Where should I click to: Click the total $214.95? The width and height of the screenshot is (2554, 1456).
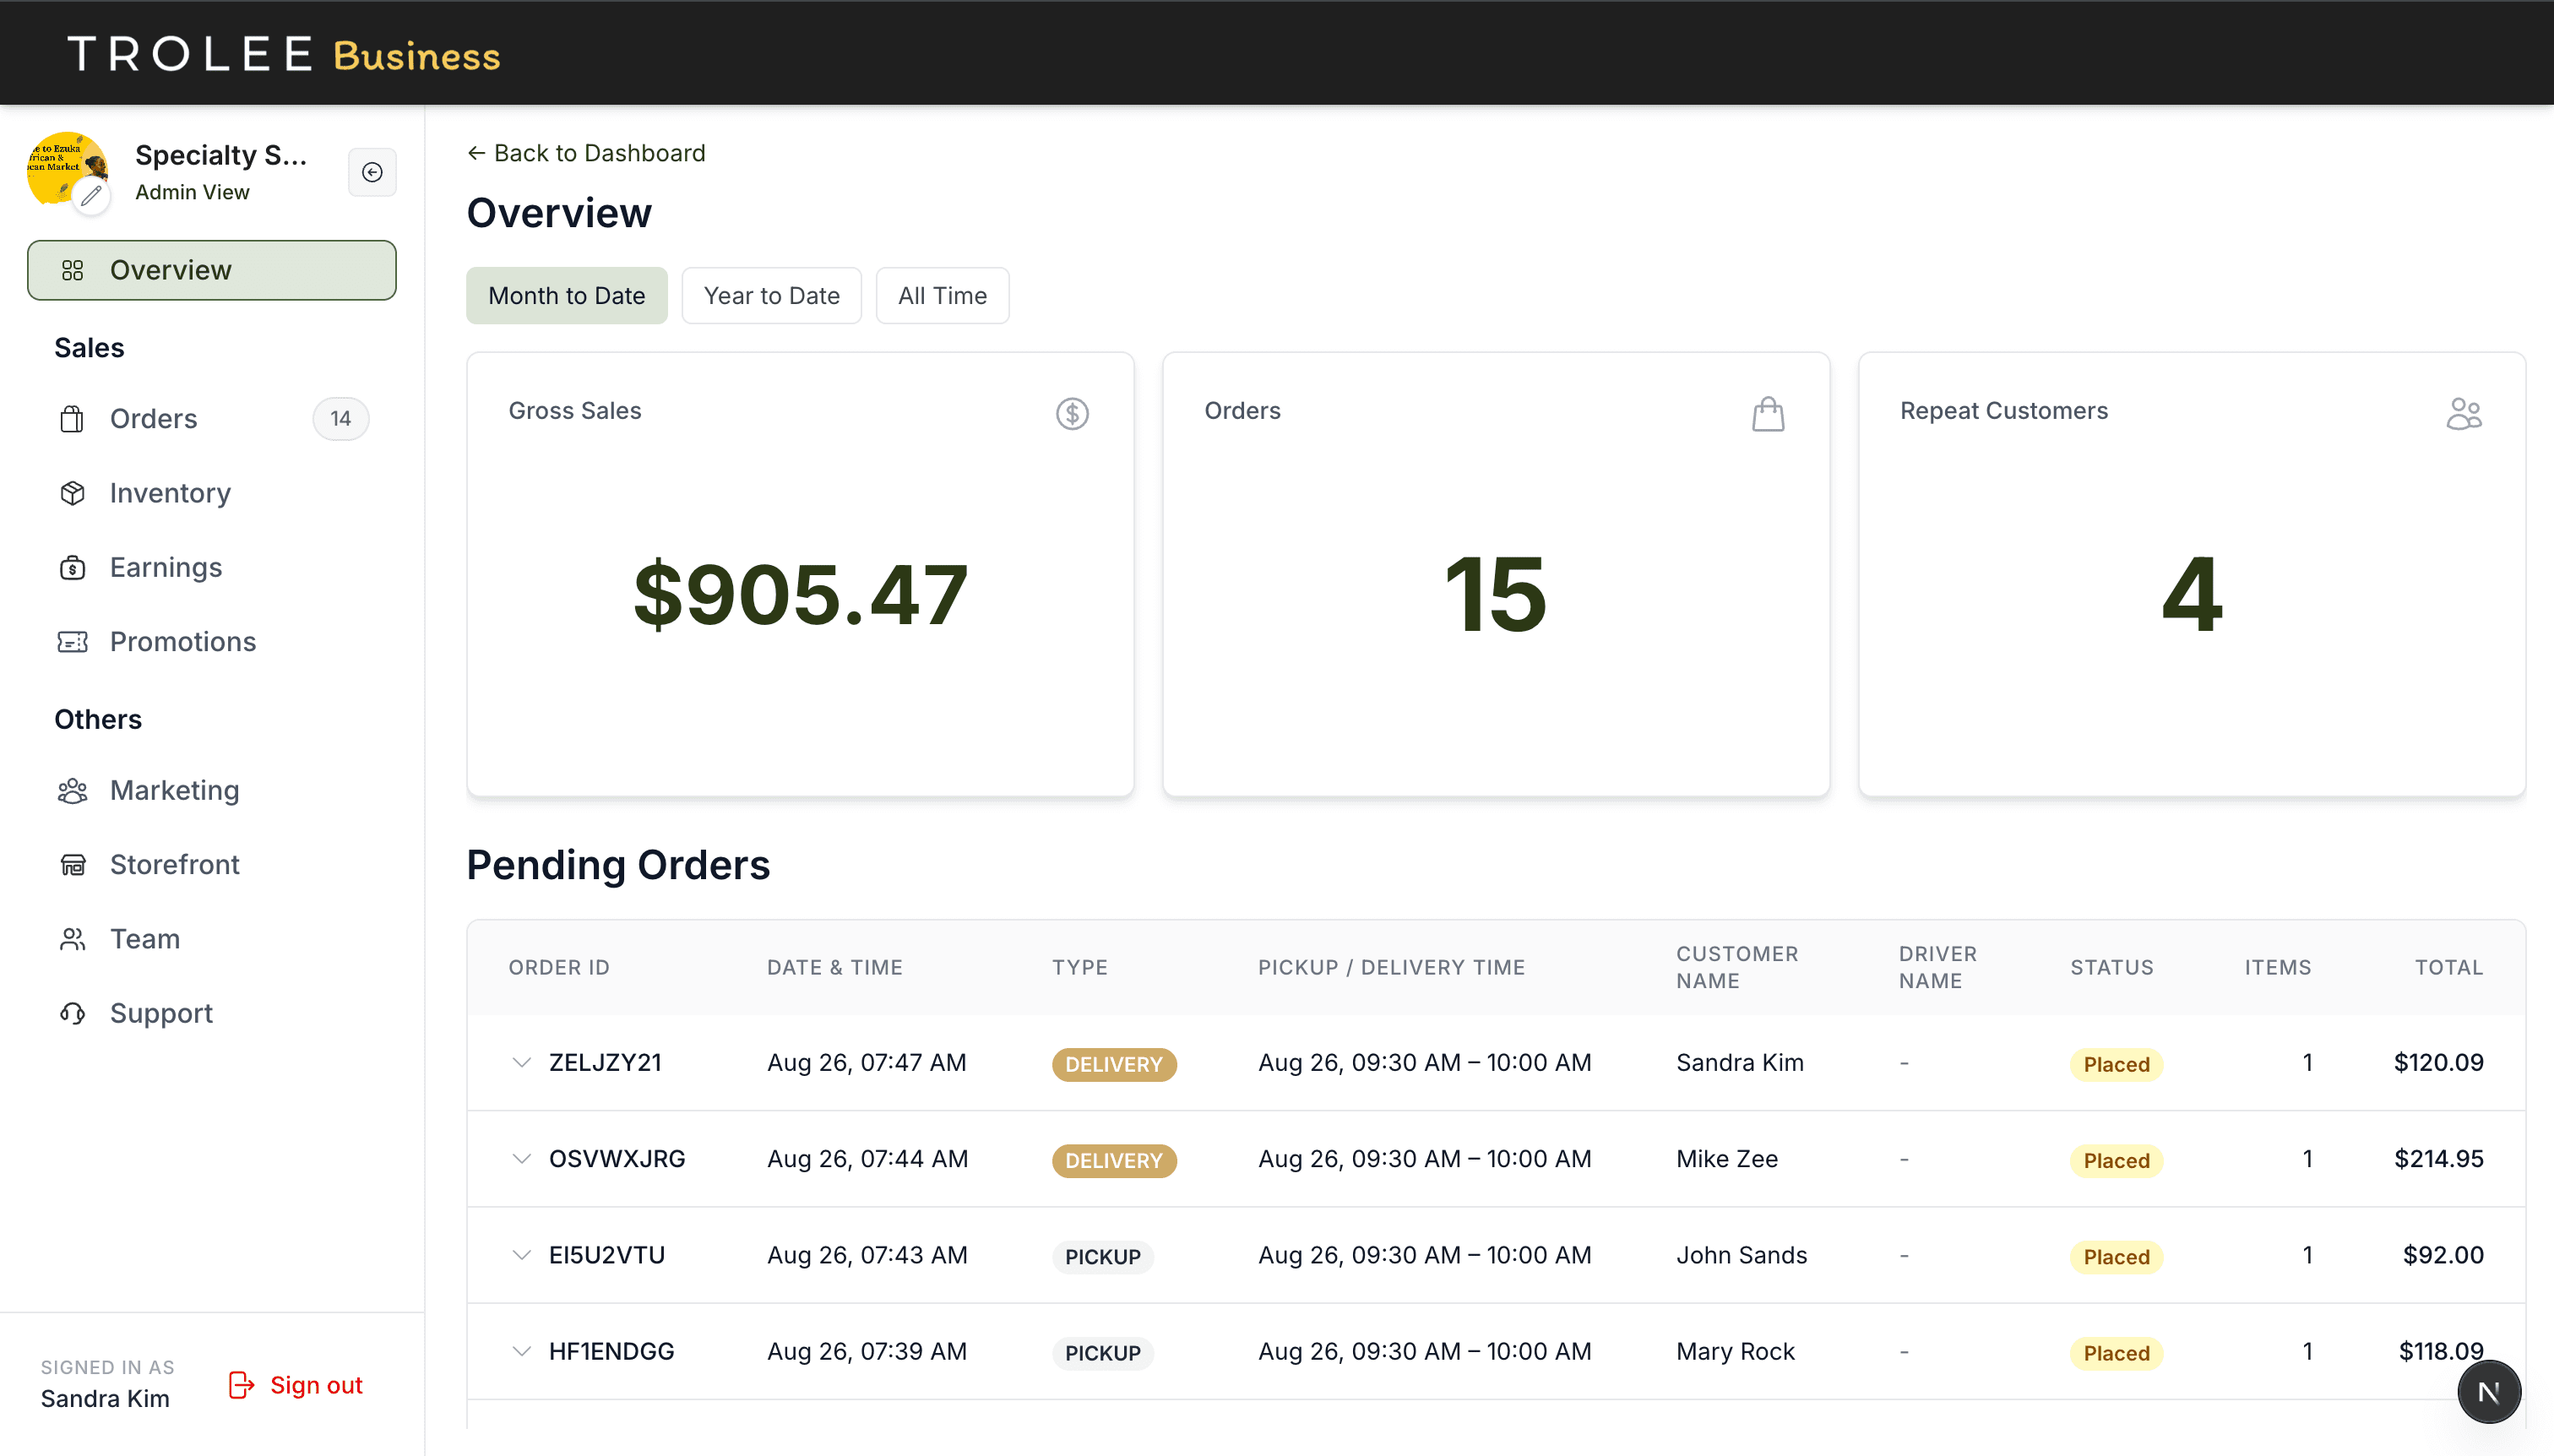(x=2439, y=1159)
